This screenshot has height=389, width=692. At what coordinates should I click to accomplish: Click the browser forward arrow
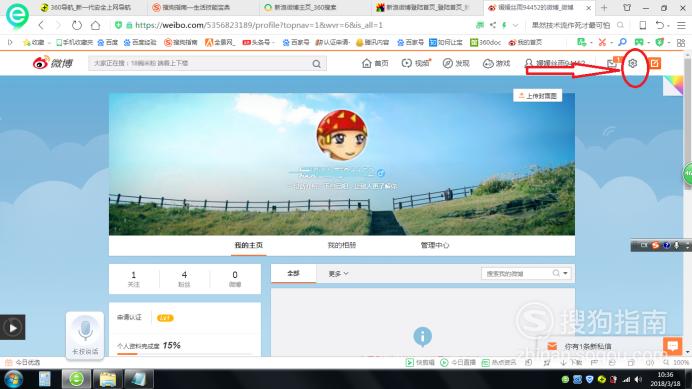pyautogui.click(x=58, y=25)
